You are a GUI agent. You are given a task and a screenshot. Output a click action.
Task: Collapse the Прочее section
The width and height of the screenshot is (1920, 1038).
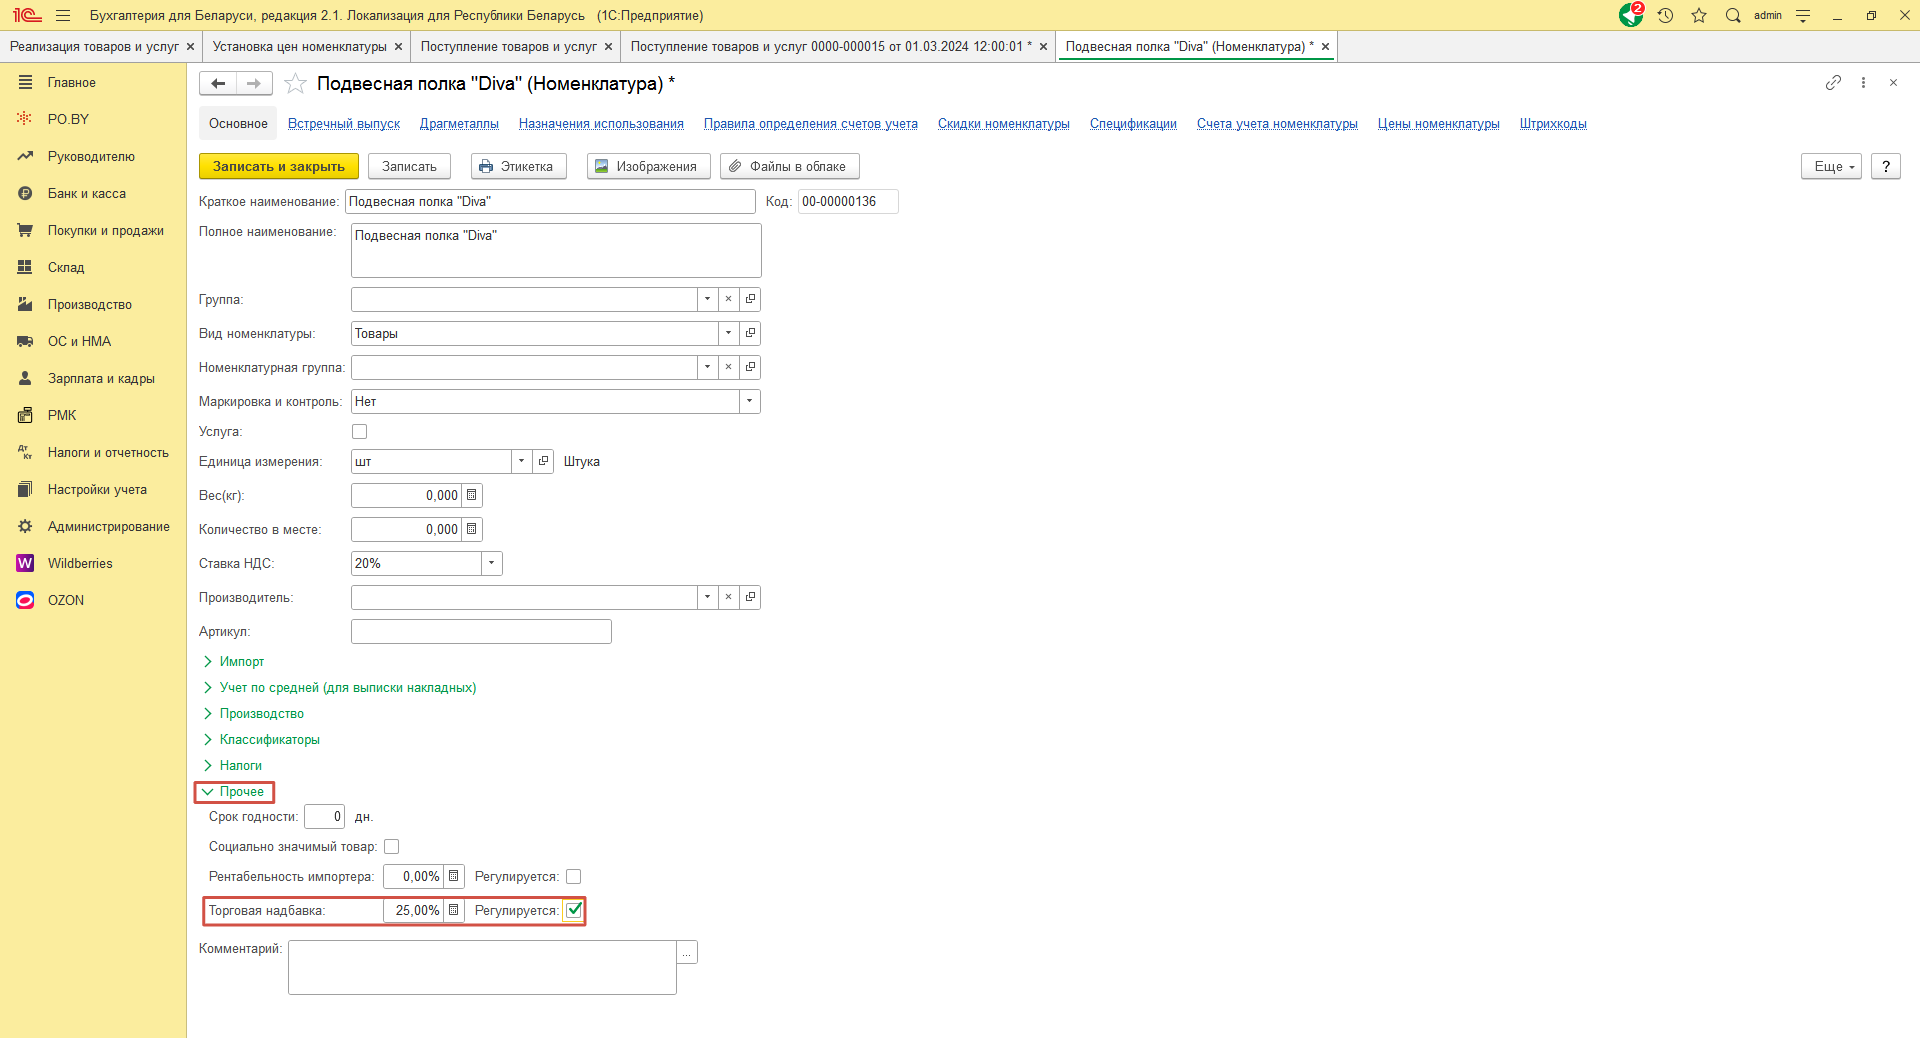[241, 792]
